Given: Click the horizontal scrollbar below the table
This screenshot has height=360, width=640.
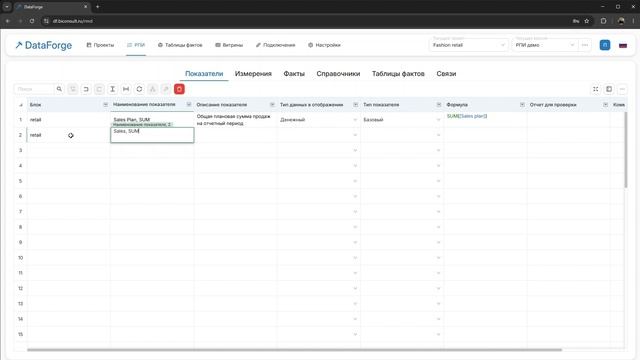Looking at the screenshot, I should [294, 350].
